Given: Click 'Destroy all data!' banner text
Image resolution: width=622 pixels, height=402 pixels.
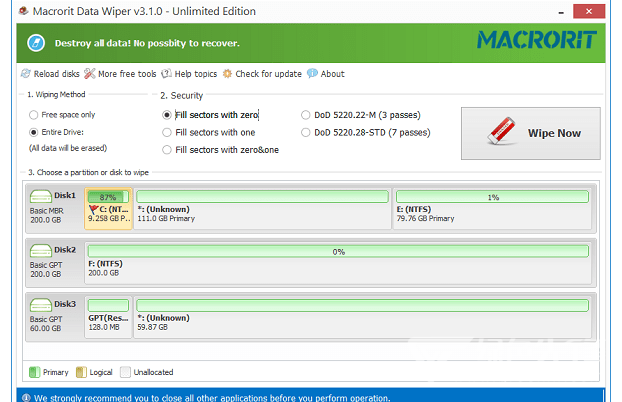Looking at the screenshot, I should point(147,43).
